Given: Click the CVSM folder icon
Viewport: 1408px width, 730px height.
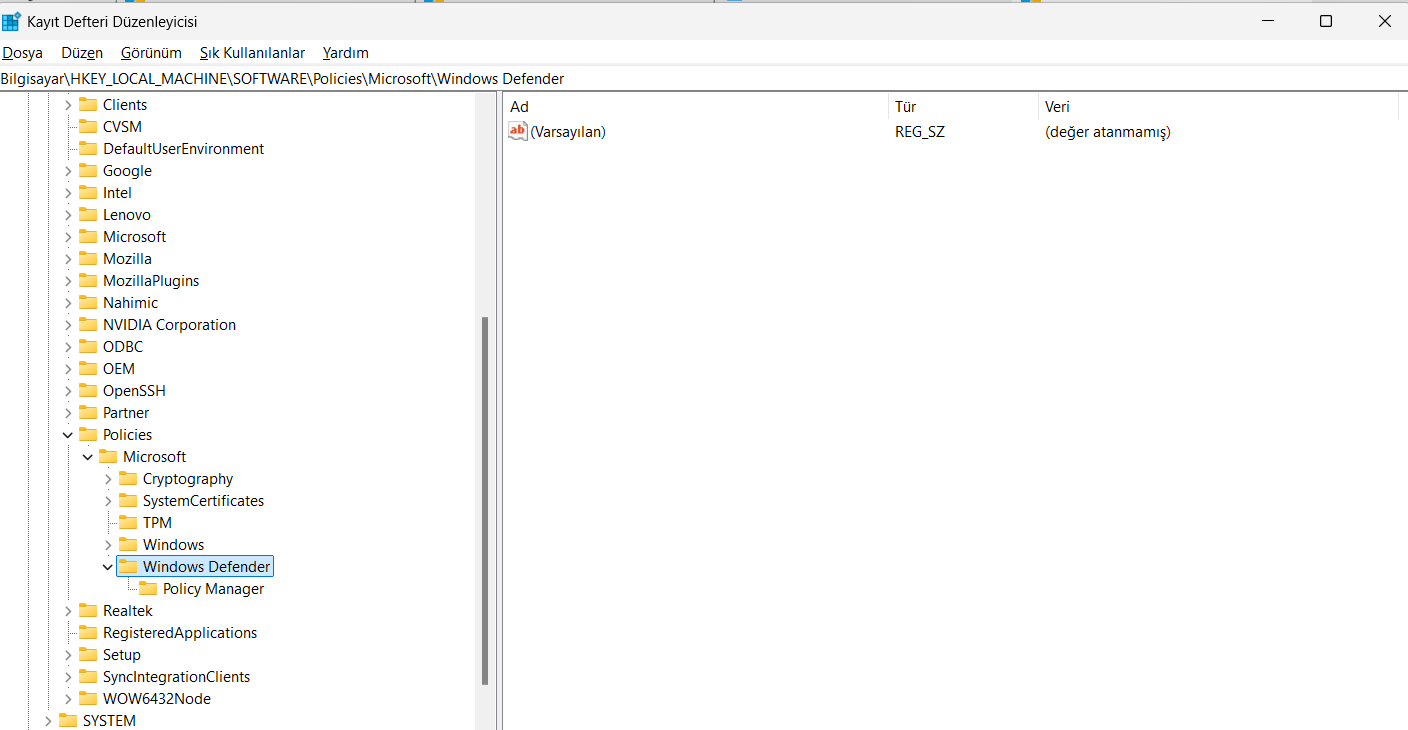Looking at the screenshot, I should (x=88, y=127).
